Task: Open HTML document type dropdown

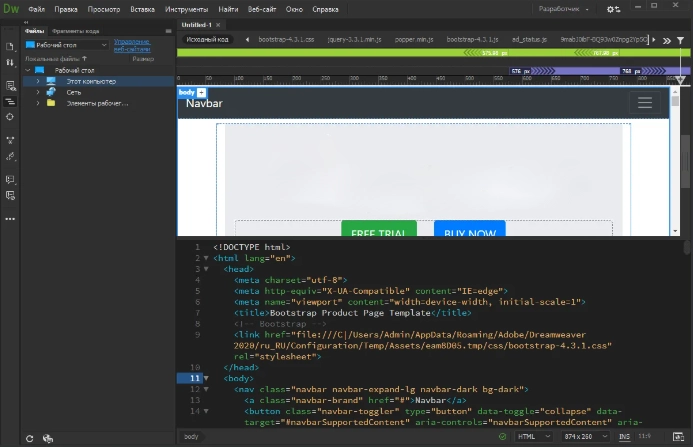Action: tap(533, 436)
